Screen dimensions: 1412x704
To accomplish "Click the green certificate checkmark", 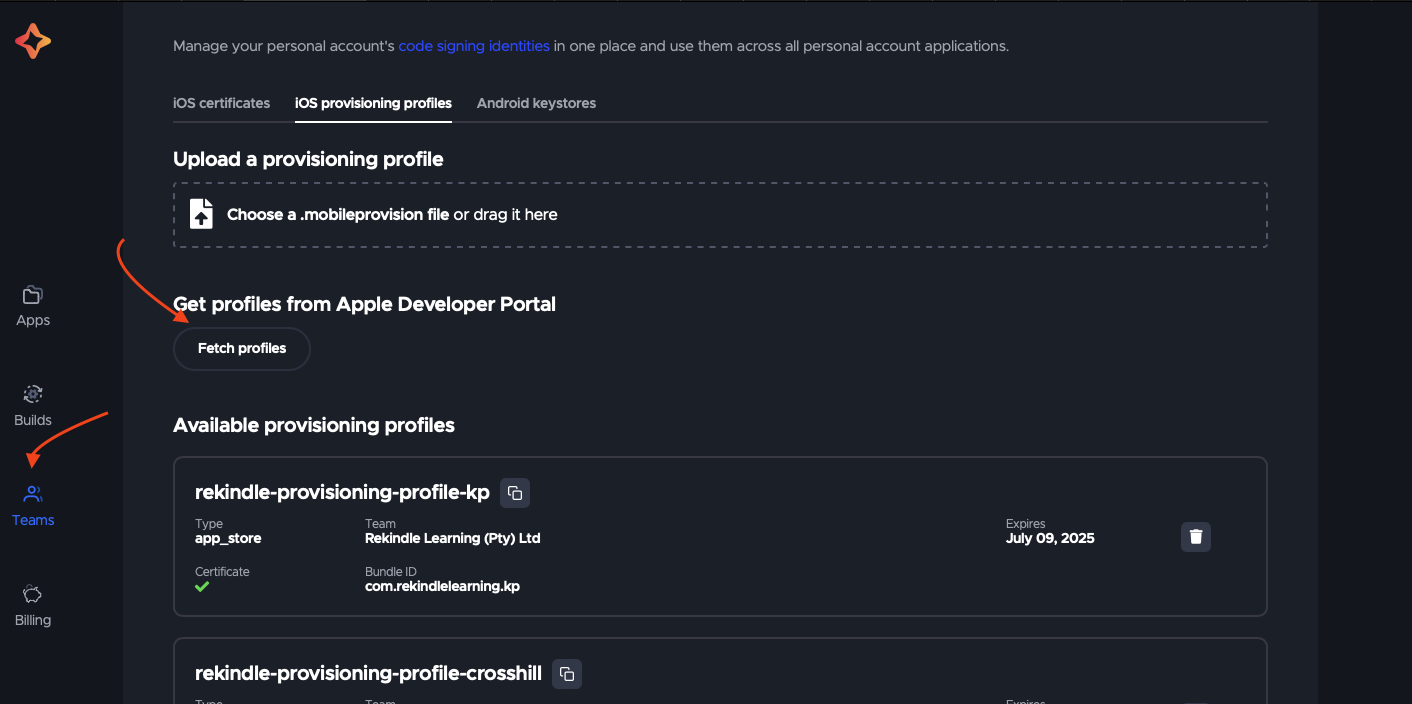I will pos(202,587).
